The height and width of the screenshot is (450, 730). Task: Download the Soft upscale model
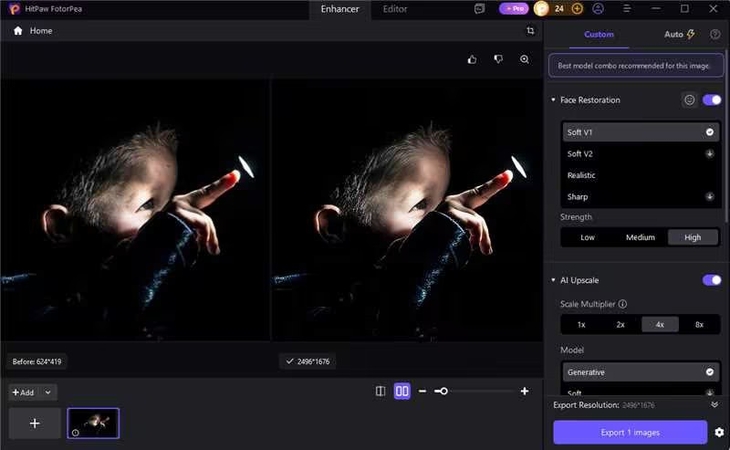[710, 393]
